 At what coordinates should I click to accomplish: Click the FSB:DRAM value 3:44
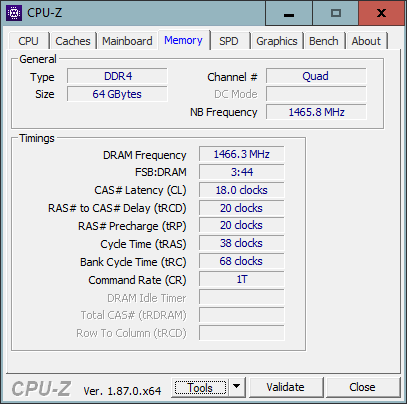tap(242, 172)
